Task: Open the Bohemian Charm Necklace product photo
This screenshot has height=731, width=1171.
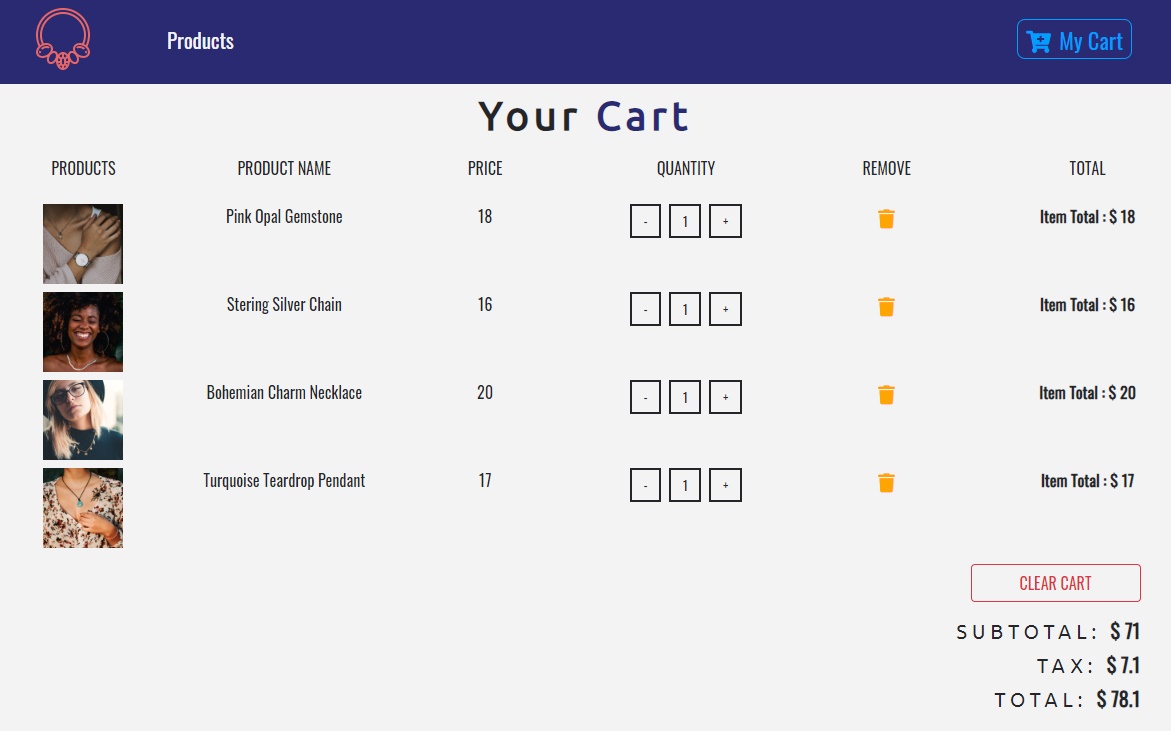Action: tap(83, 420)
